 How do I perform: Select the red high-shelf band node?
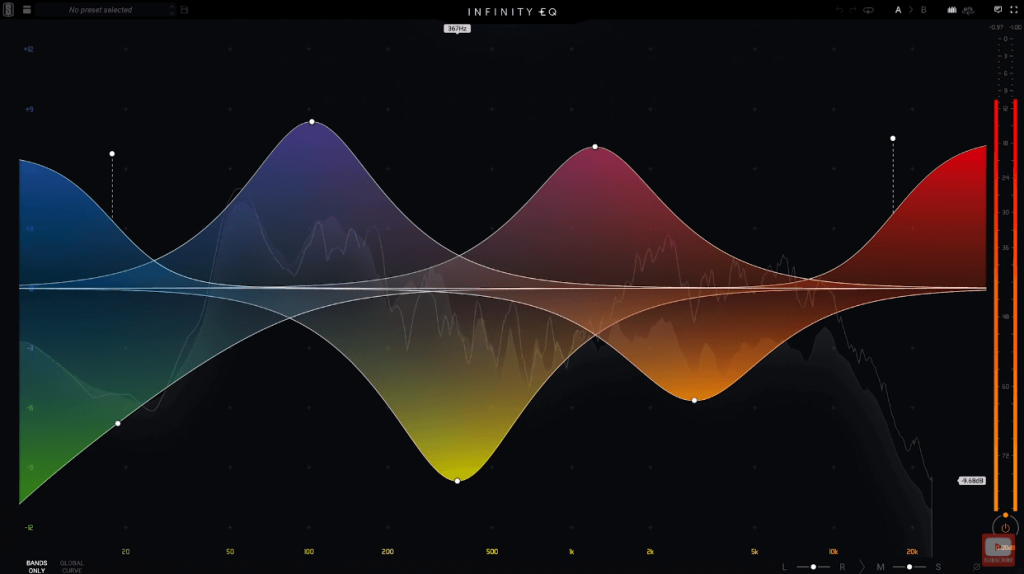point(893,138)
